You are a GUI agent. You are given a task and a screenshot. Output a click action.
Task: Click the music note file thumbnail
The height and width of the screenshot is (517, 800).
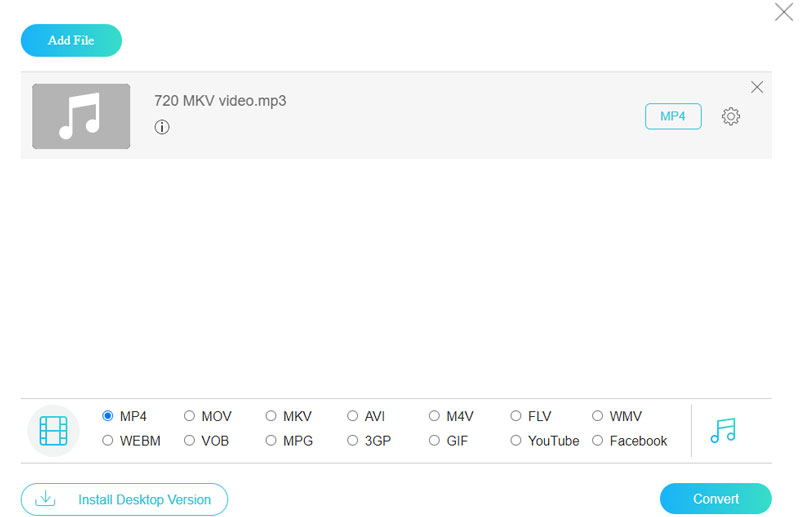(81, 116)
